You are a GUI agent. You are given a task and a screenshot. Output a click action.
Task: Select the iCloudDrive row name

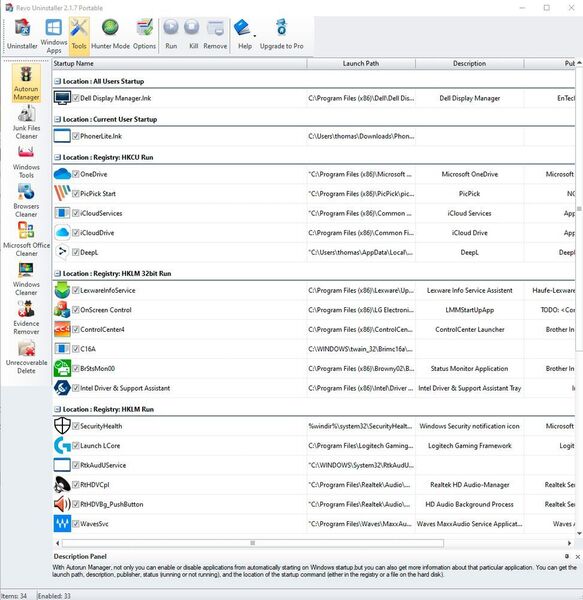pyautogui.click(x=97, y=233)
